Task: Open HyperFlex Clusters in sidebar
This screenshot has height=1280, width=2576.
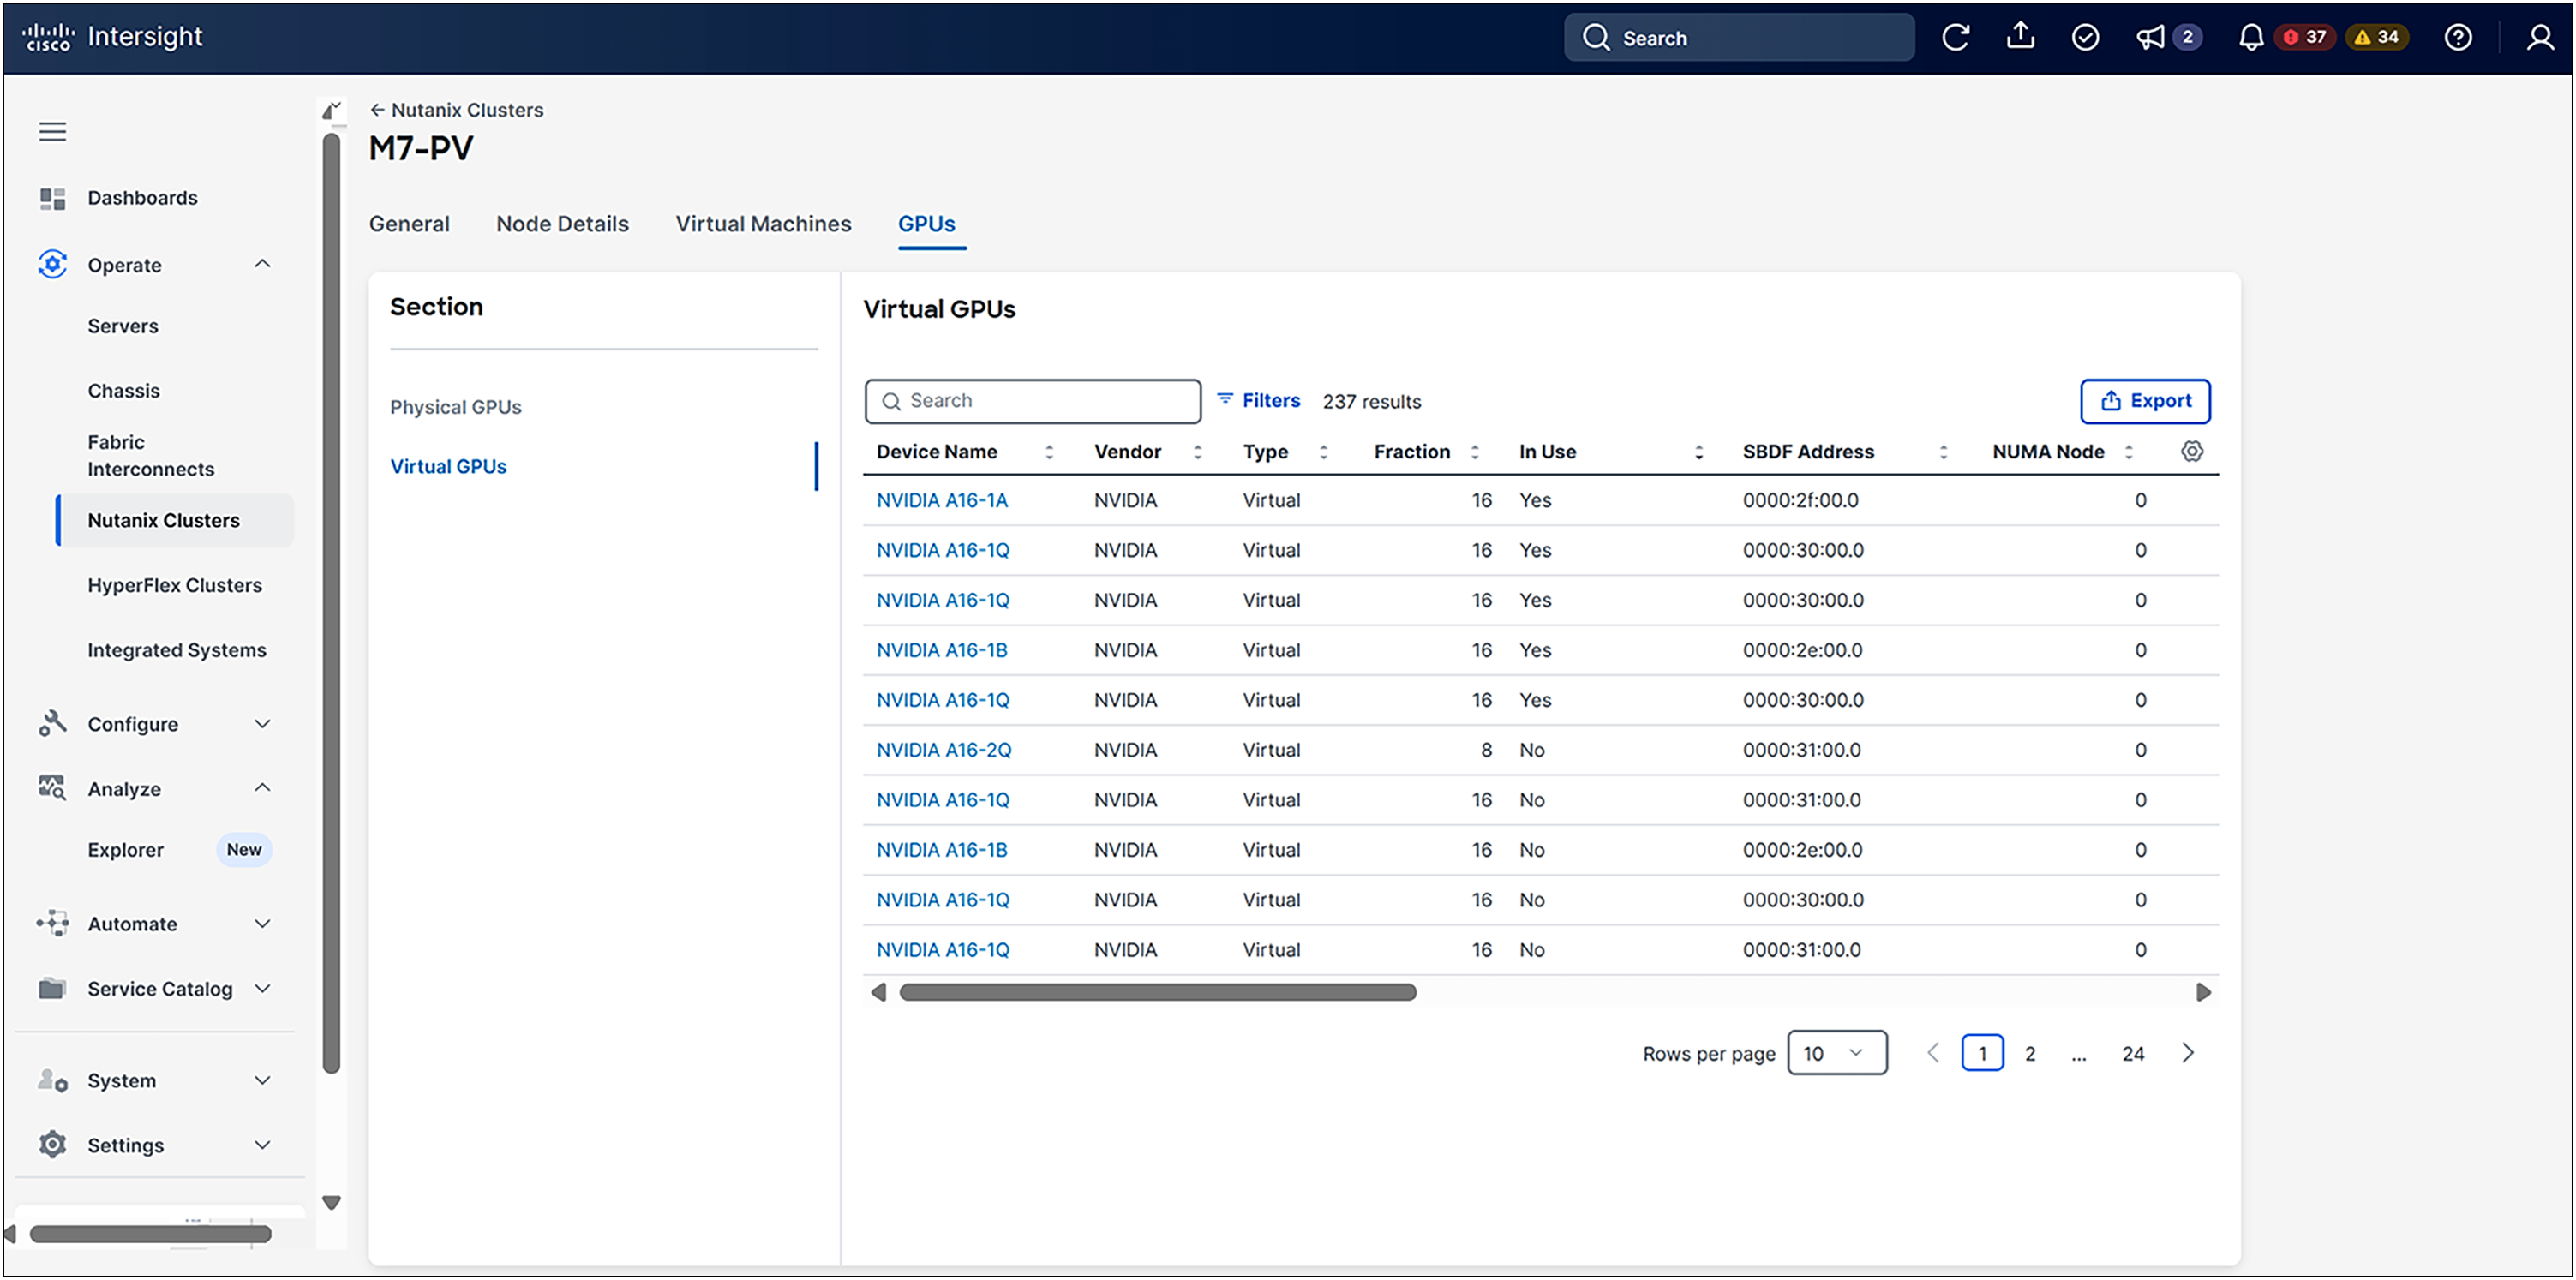Action: (175, 585)
